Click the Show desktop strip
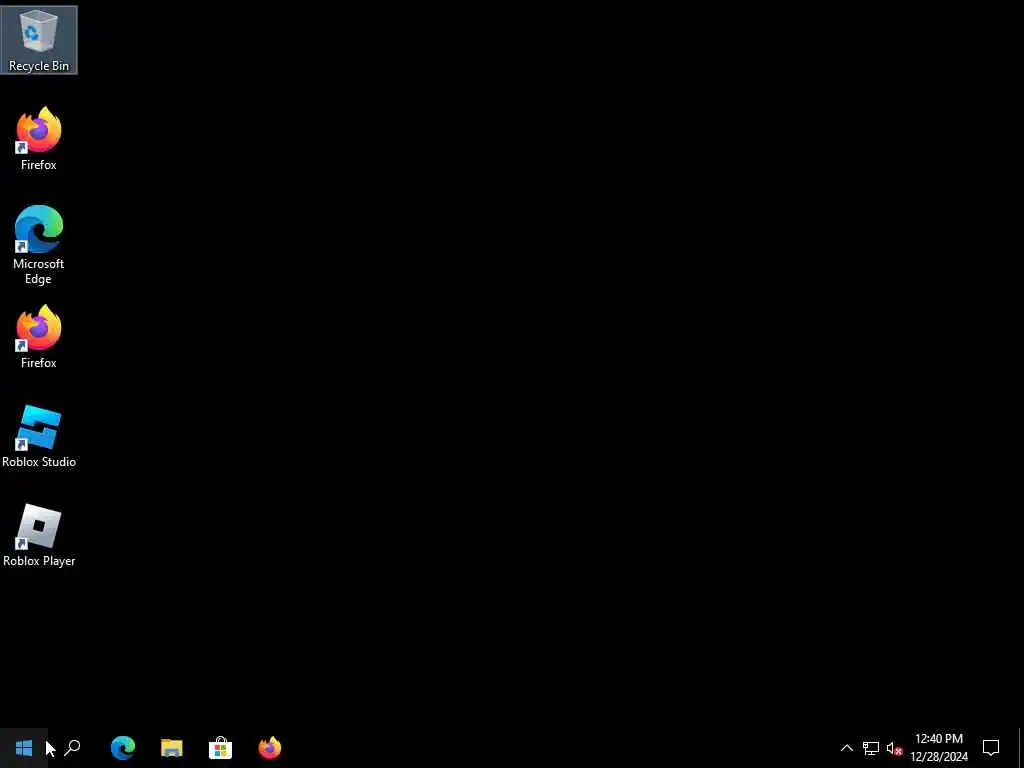 tap(1020, 748)
